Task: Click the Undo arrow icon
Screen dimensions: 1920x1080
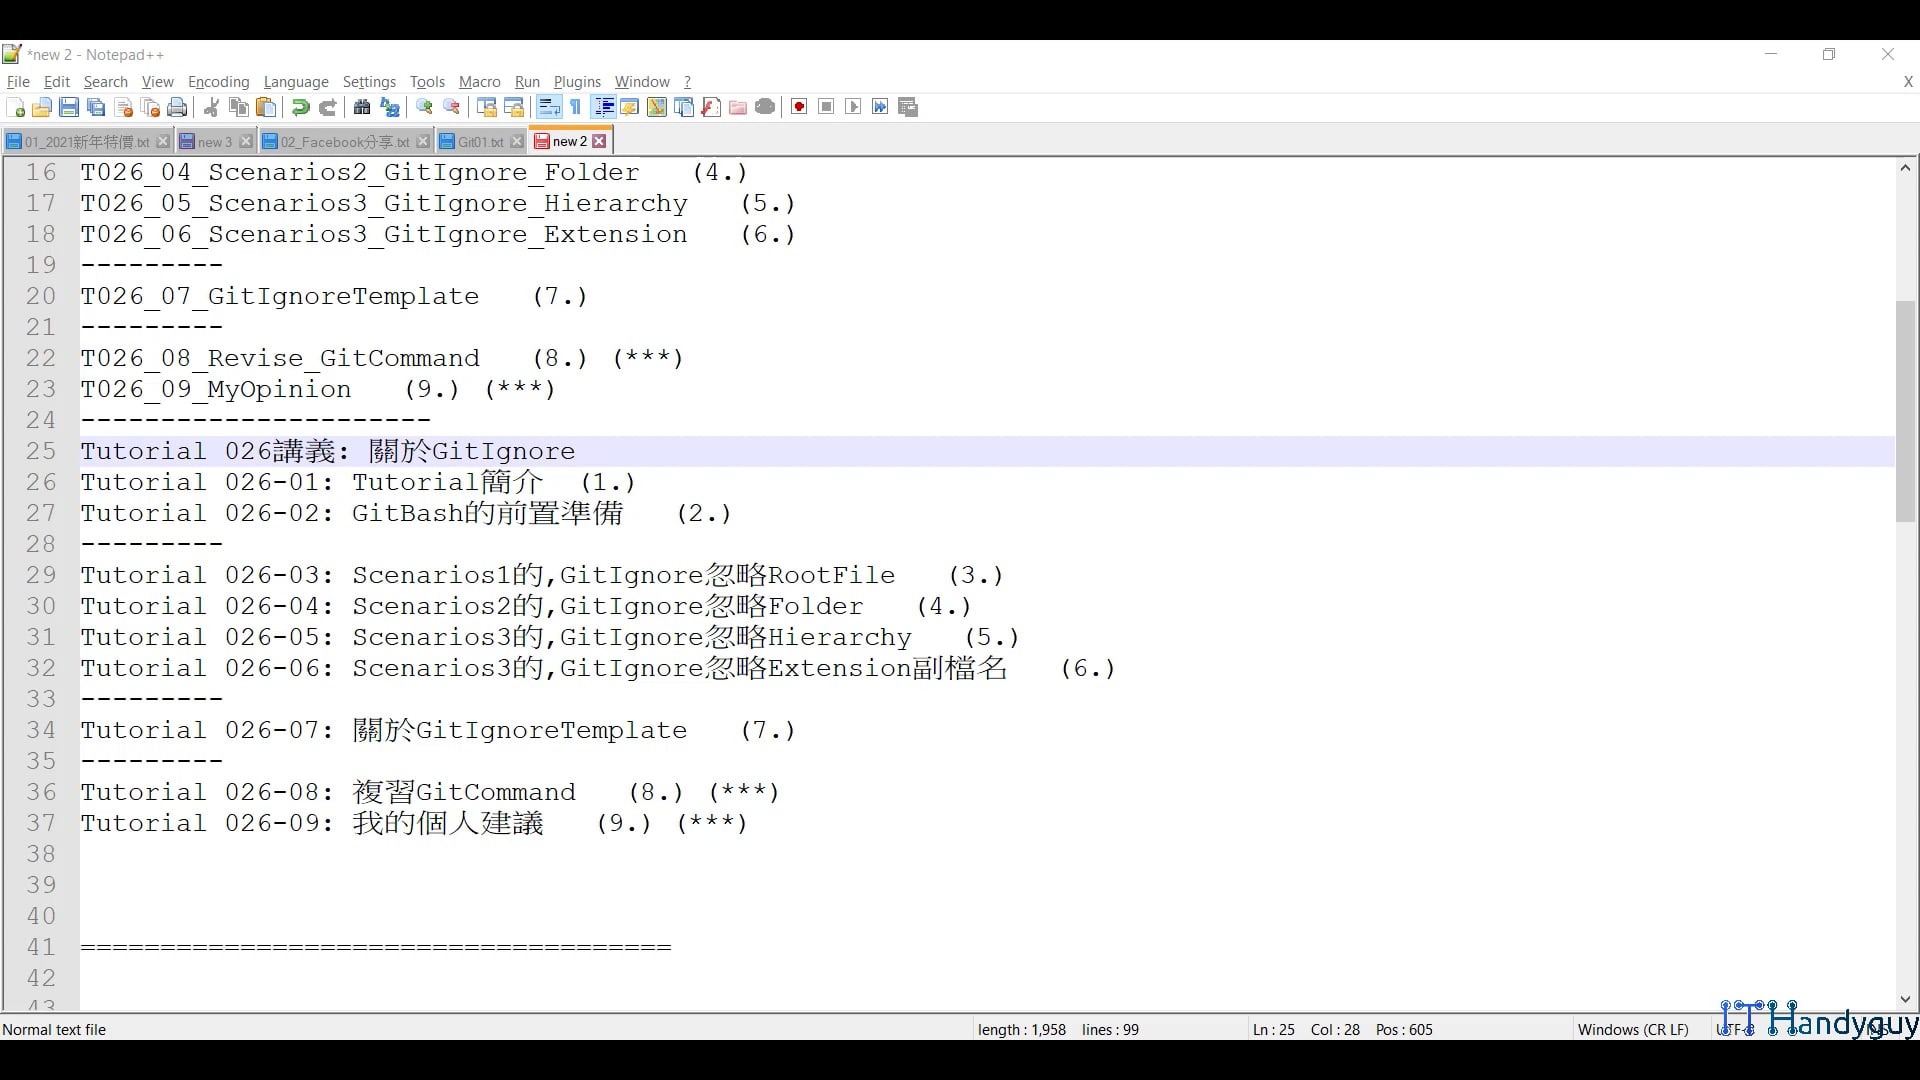Action: (x=300, y=107)
